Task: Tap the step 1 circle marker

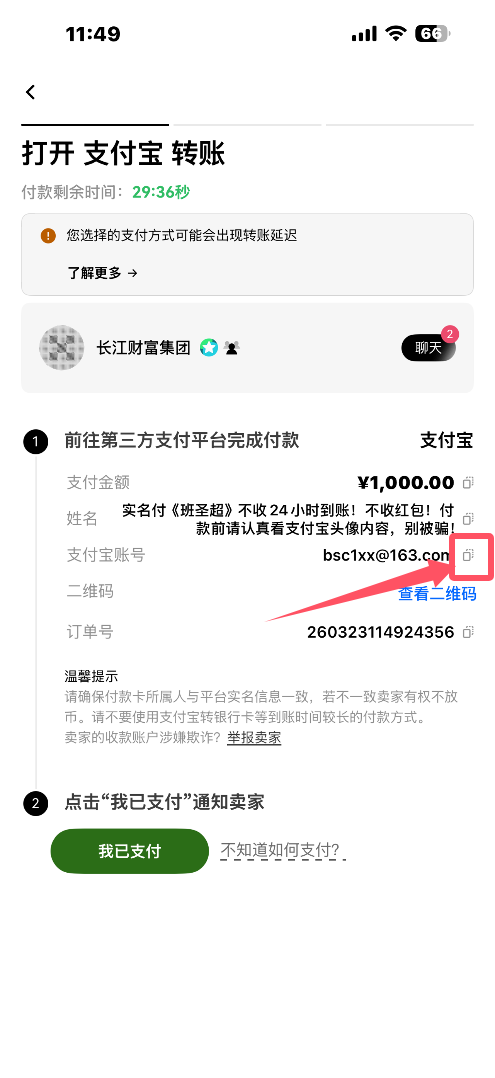Action: coord(36,441)
